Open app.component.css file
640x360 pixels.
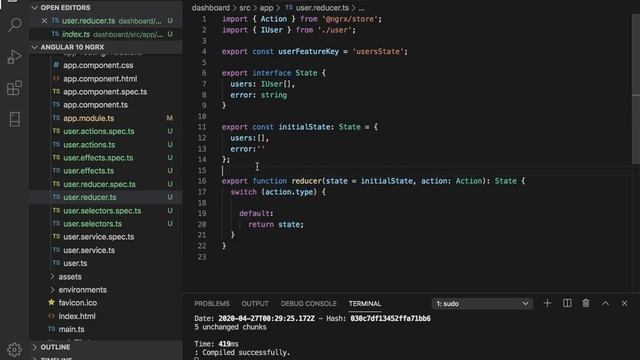98,65
